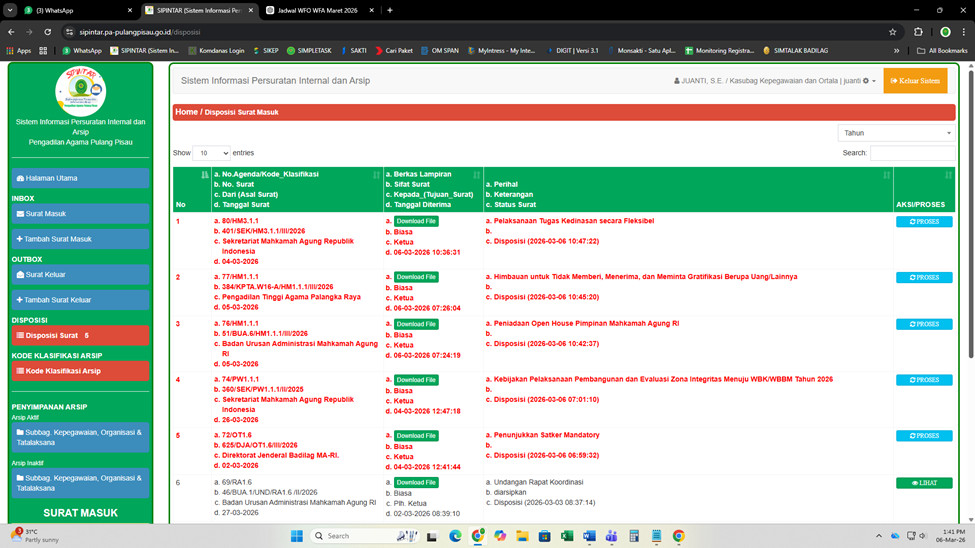
Task: Open Tambah Surat Masuk in the sidebar
Action: [x=80, y=239]
